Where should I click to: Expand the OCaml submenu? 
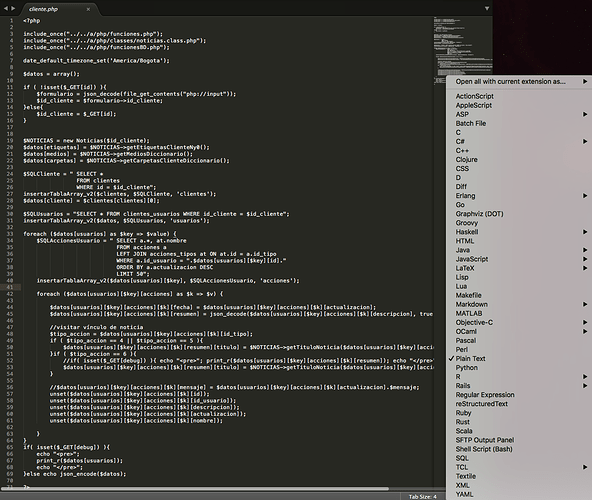519,332
